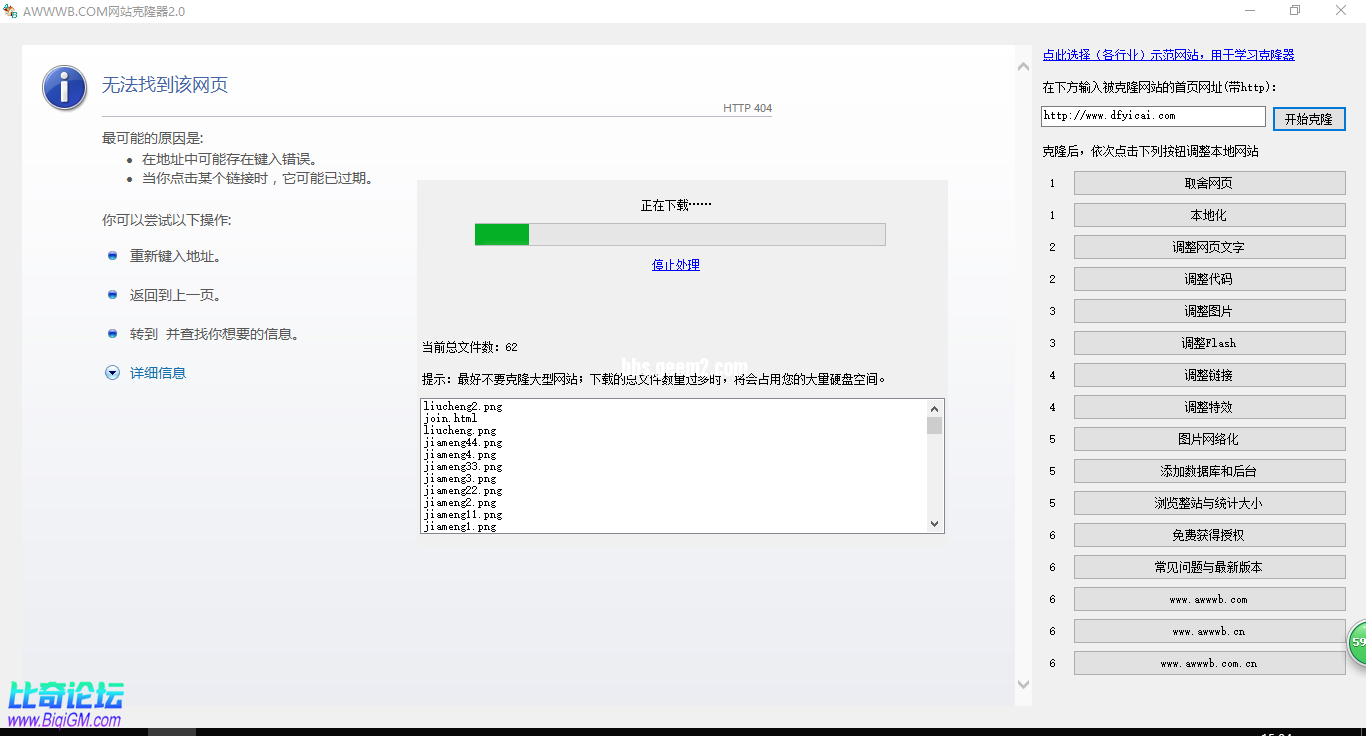Click the file list scroll-down arrow
This screenshot has height=736, width=1366.
tap(935, 523)
